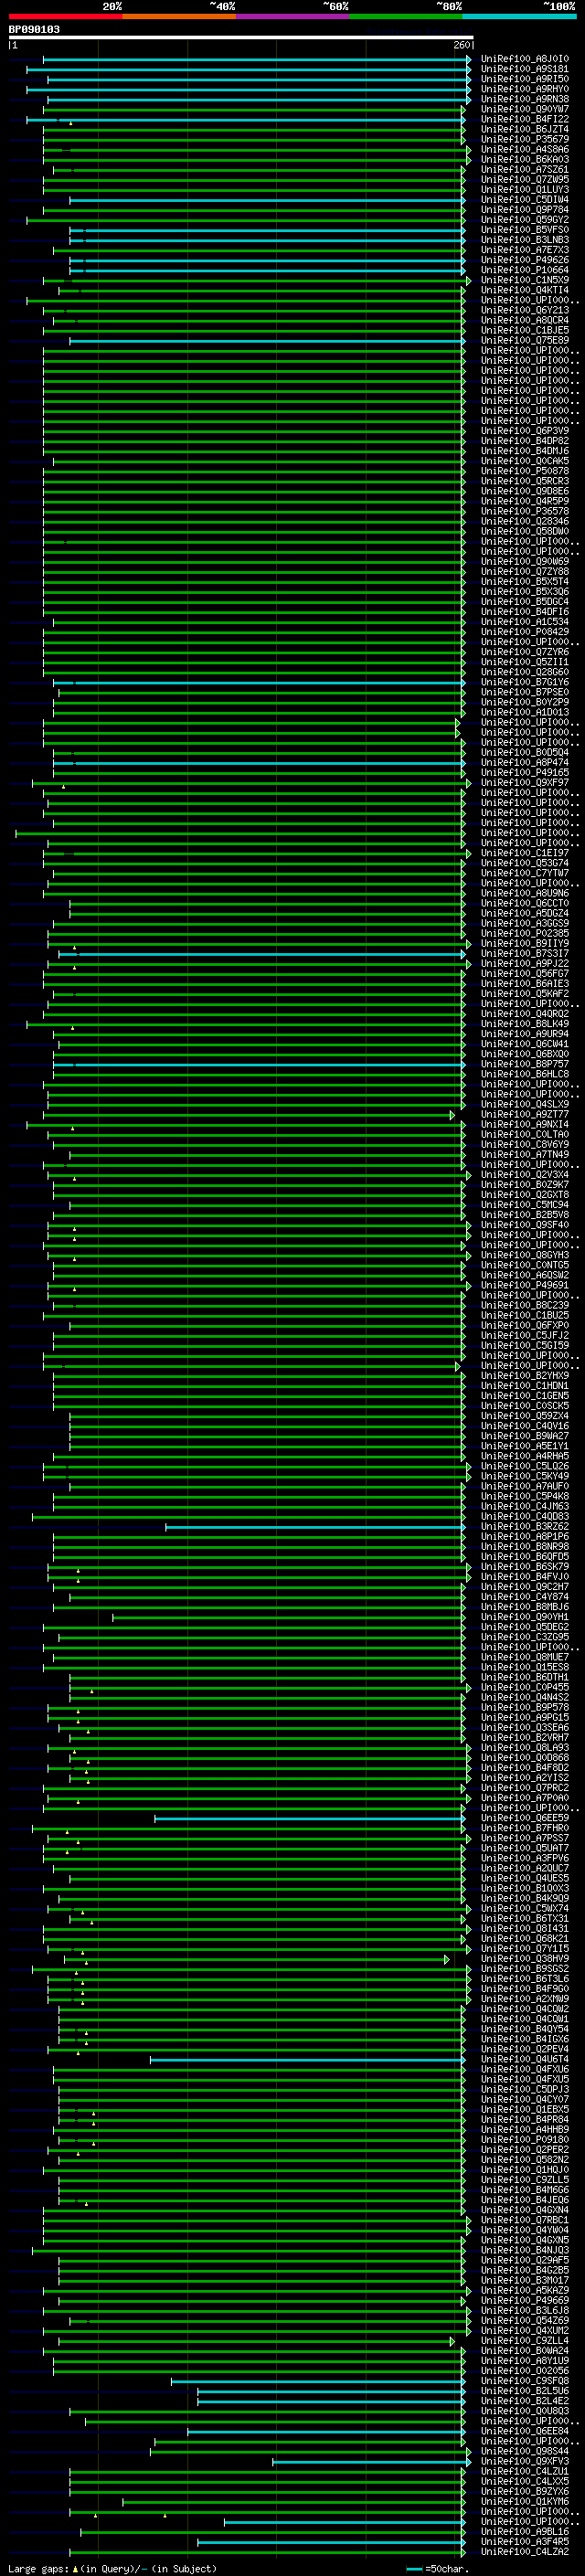
Task: Select hit UniRef100_C4JM63
Action: click(524, 1507)
